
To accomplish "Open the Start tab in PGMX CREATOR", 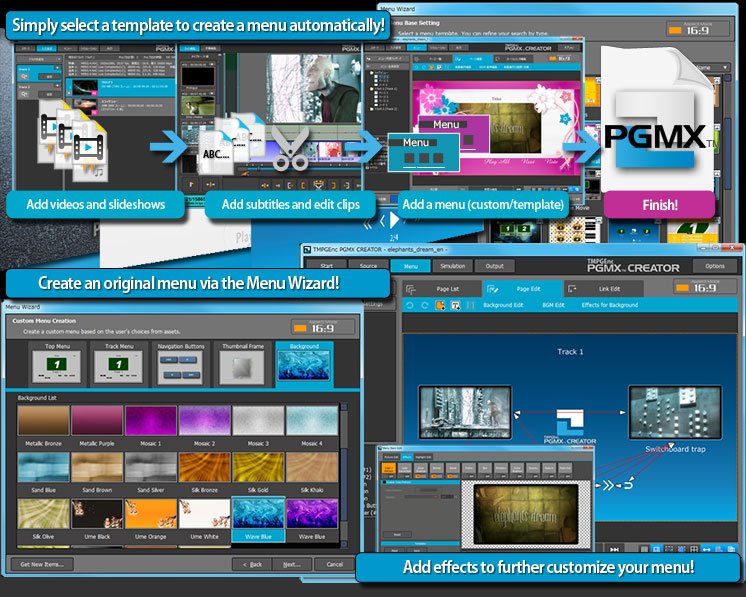I will pyautogui.click(x=326, y=266).
